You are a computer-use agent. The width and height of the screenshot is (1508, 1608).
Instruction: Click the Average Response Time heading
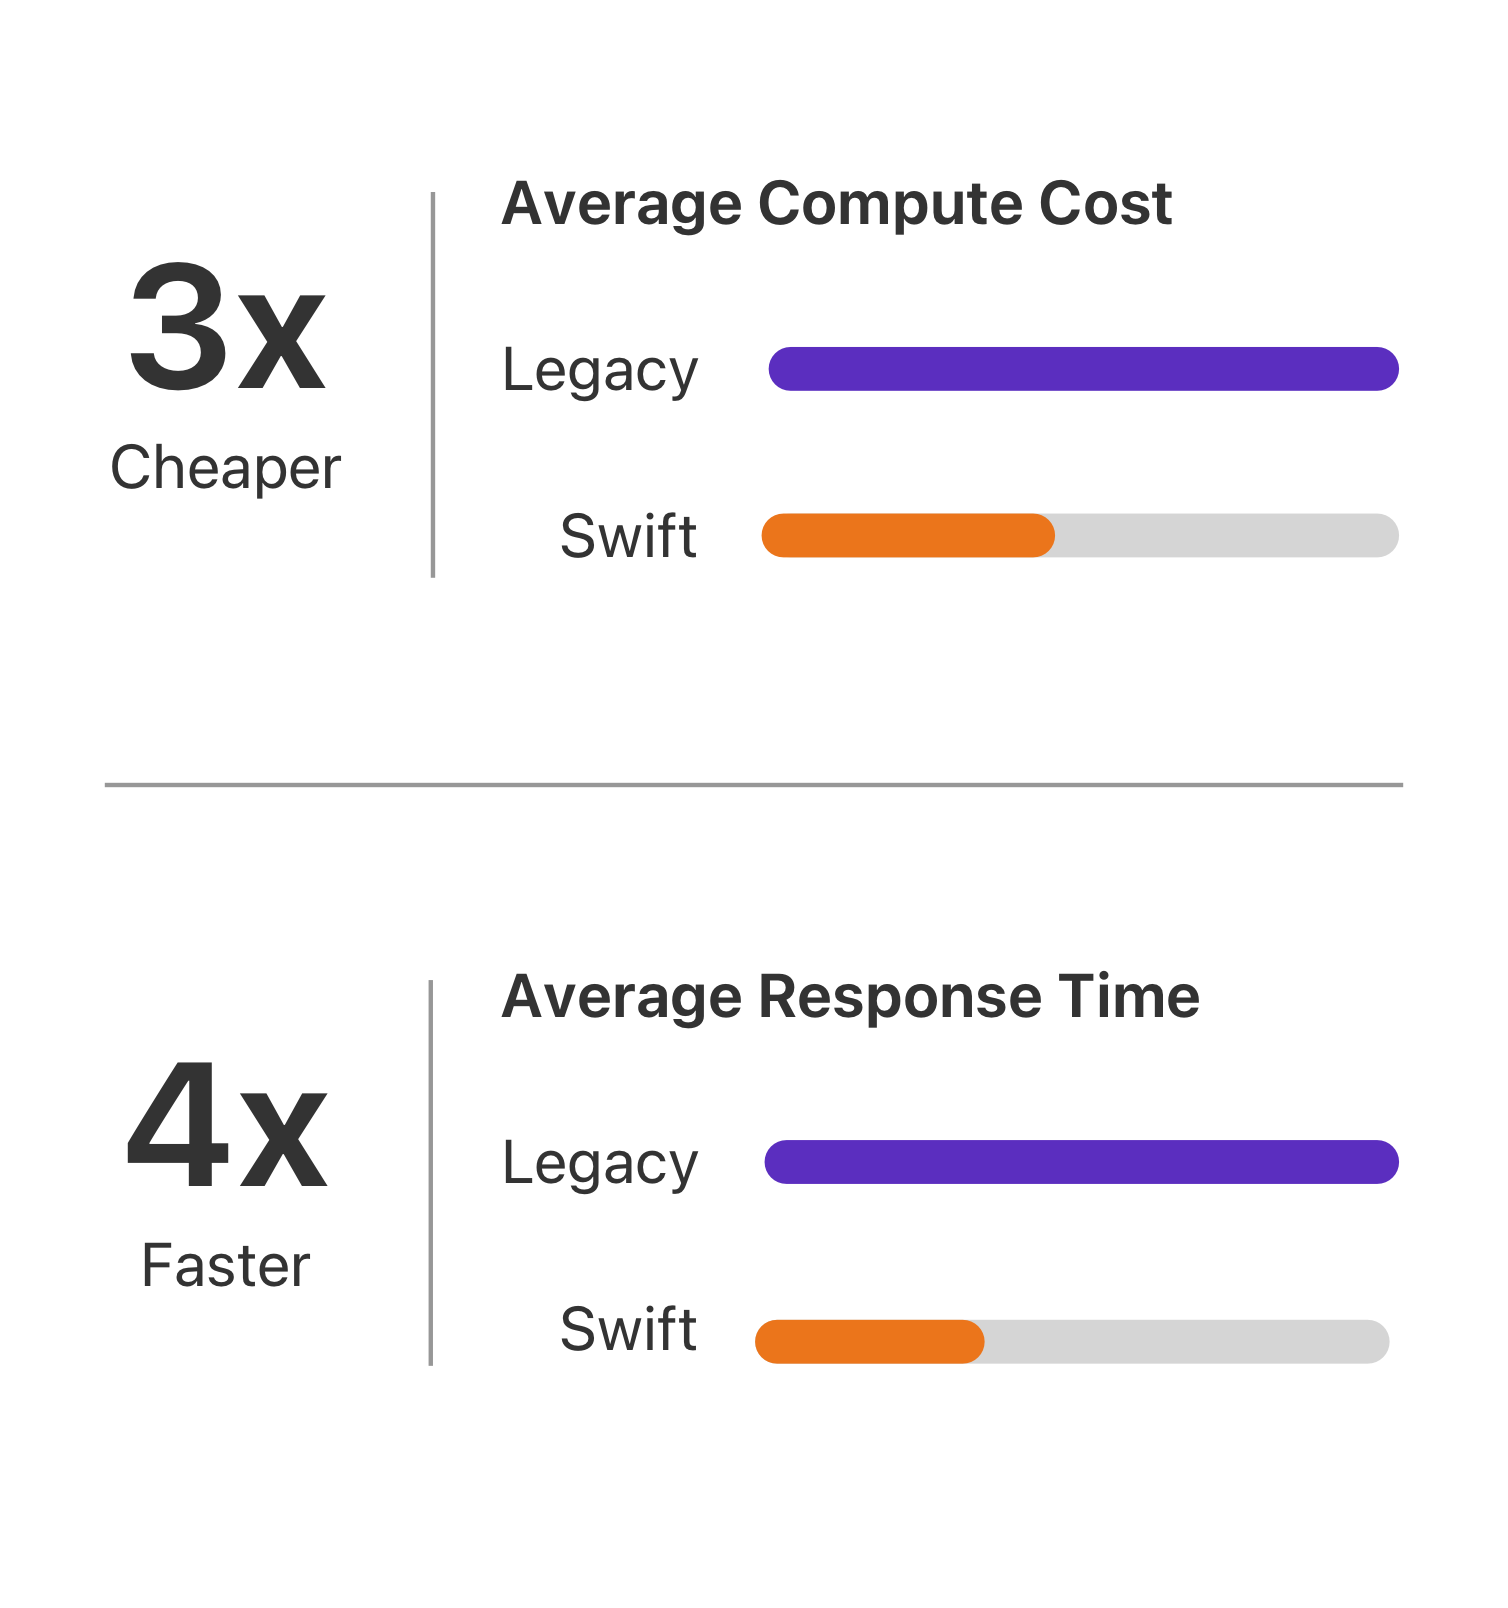point(850,997)
